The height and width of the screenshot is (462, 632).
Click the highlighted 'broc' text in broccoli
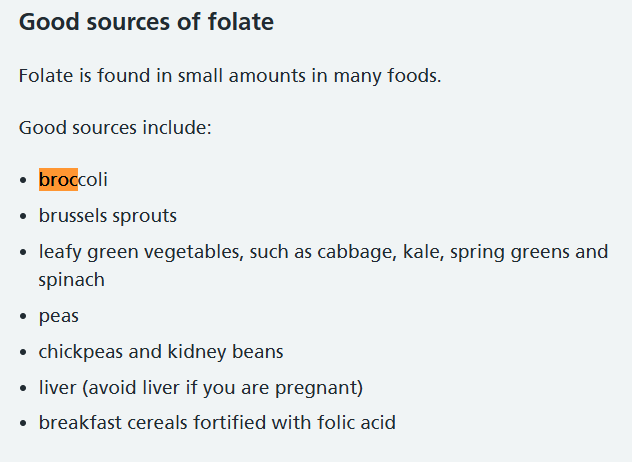click(58, 180)
